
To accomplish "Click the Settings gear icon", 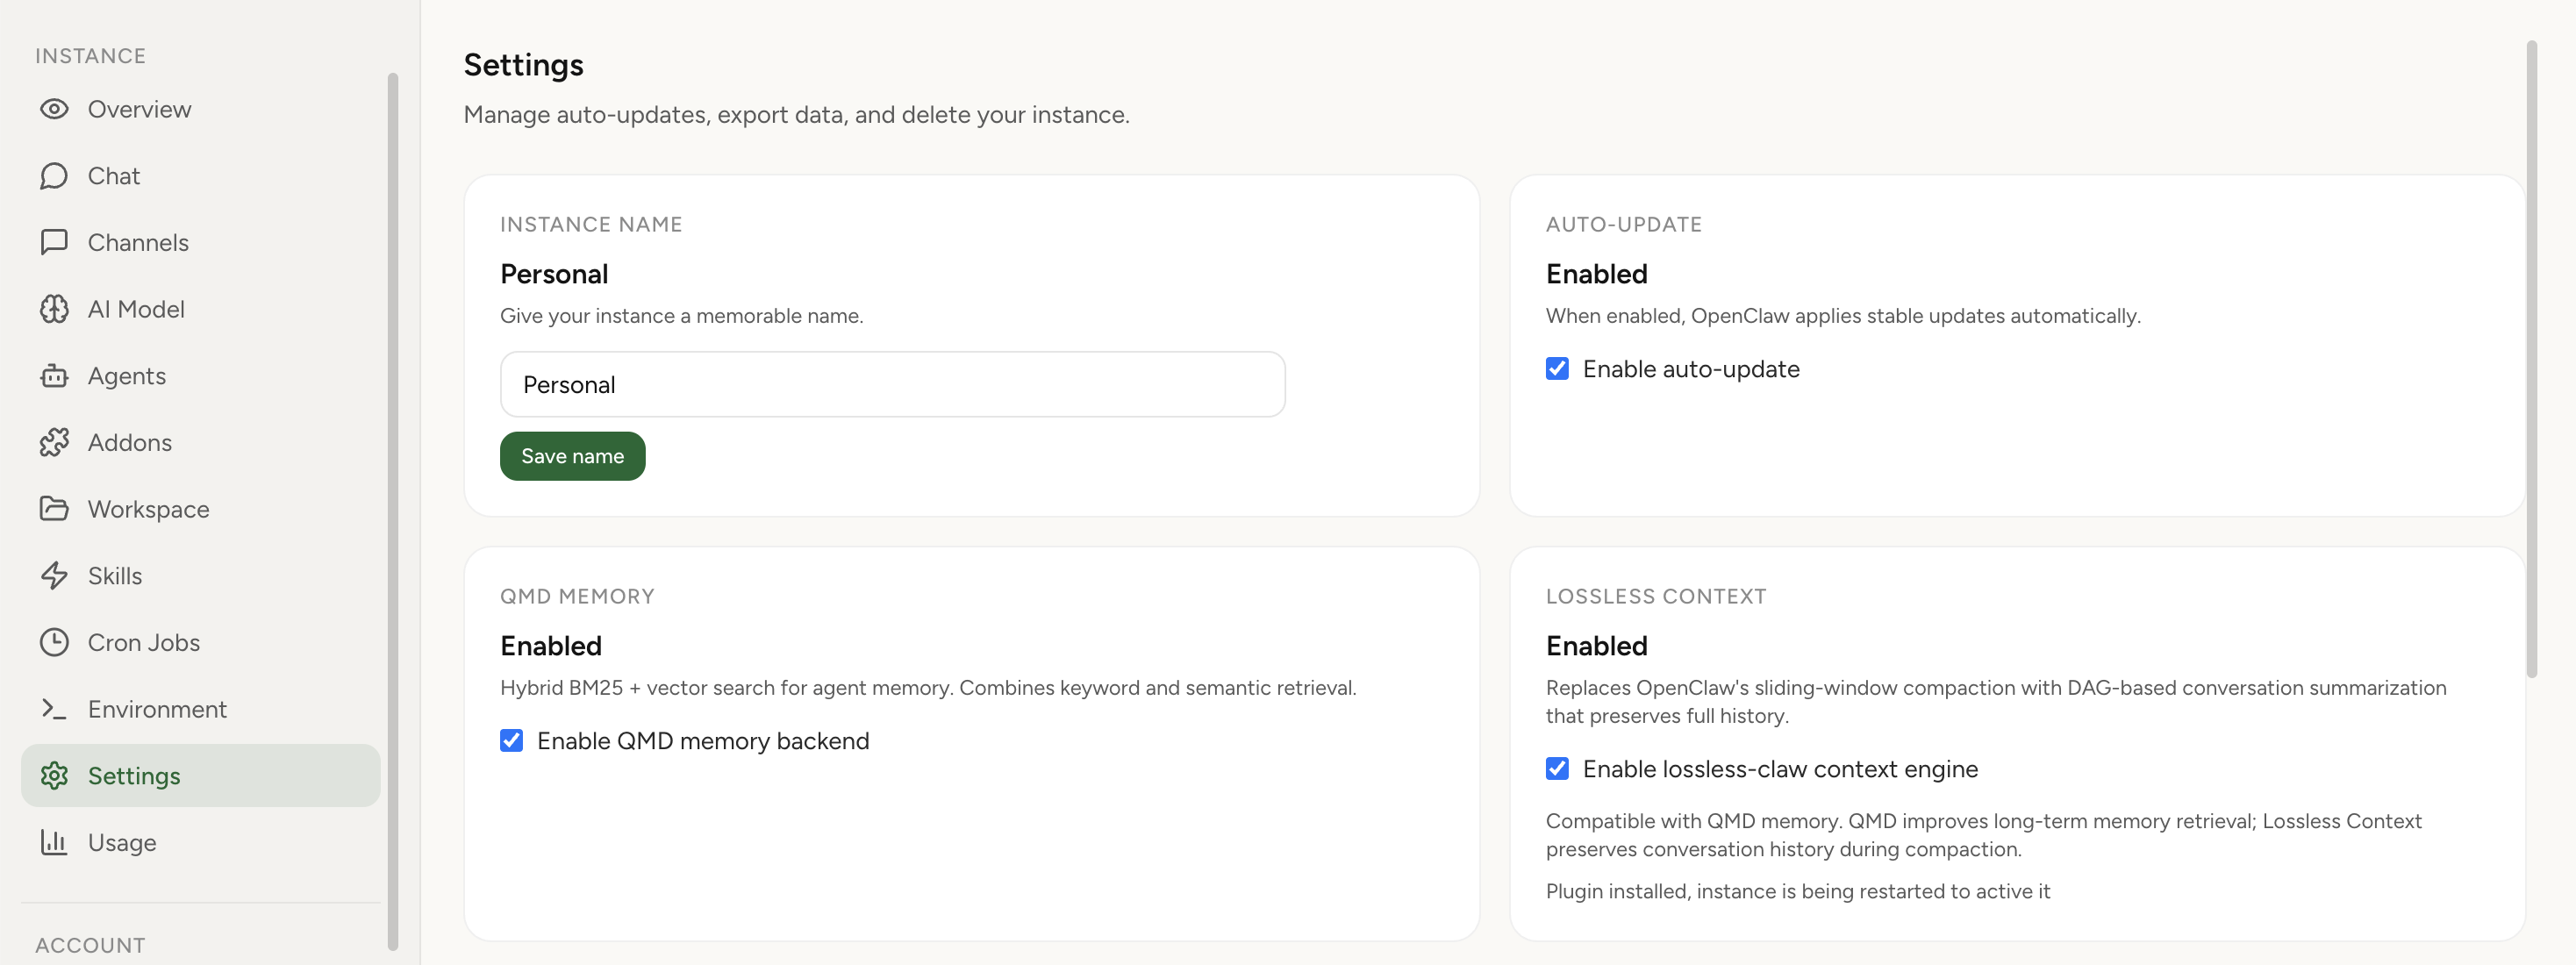I will pyautogui.click(x=55, y=775).
